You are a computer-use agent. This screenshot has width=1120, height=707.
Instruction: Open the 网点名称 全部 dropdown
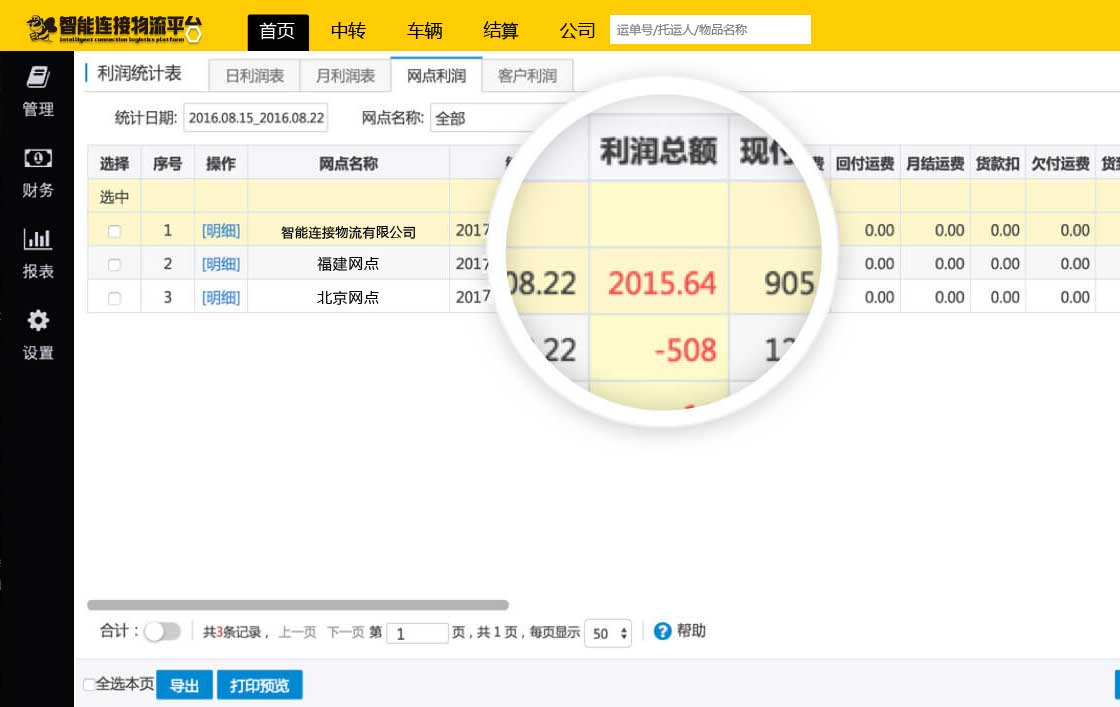pos(490,118)
